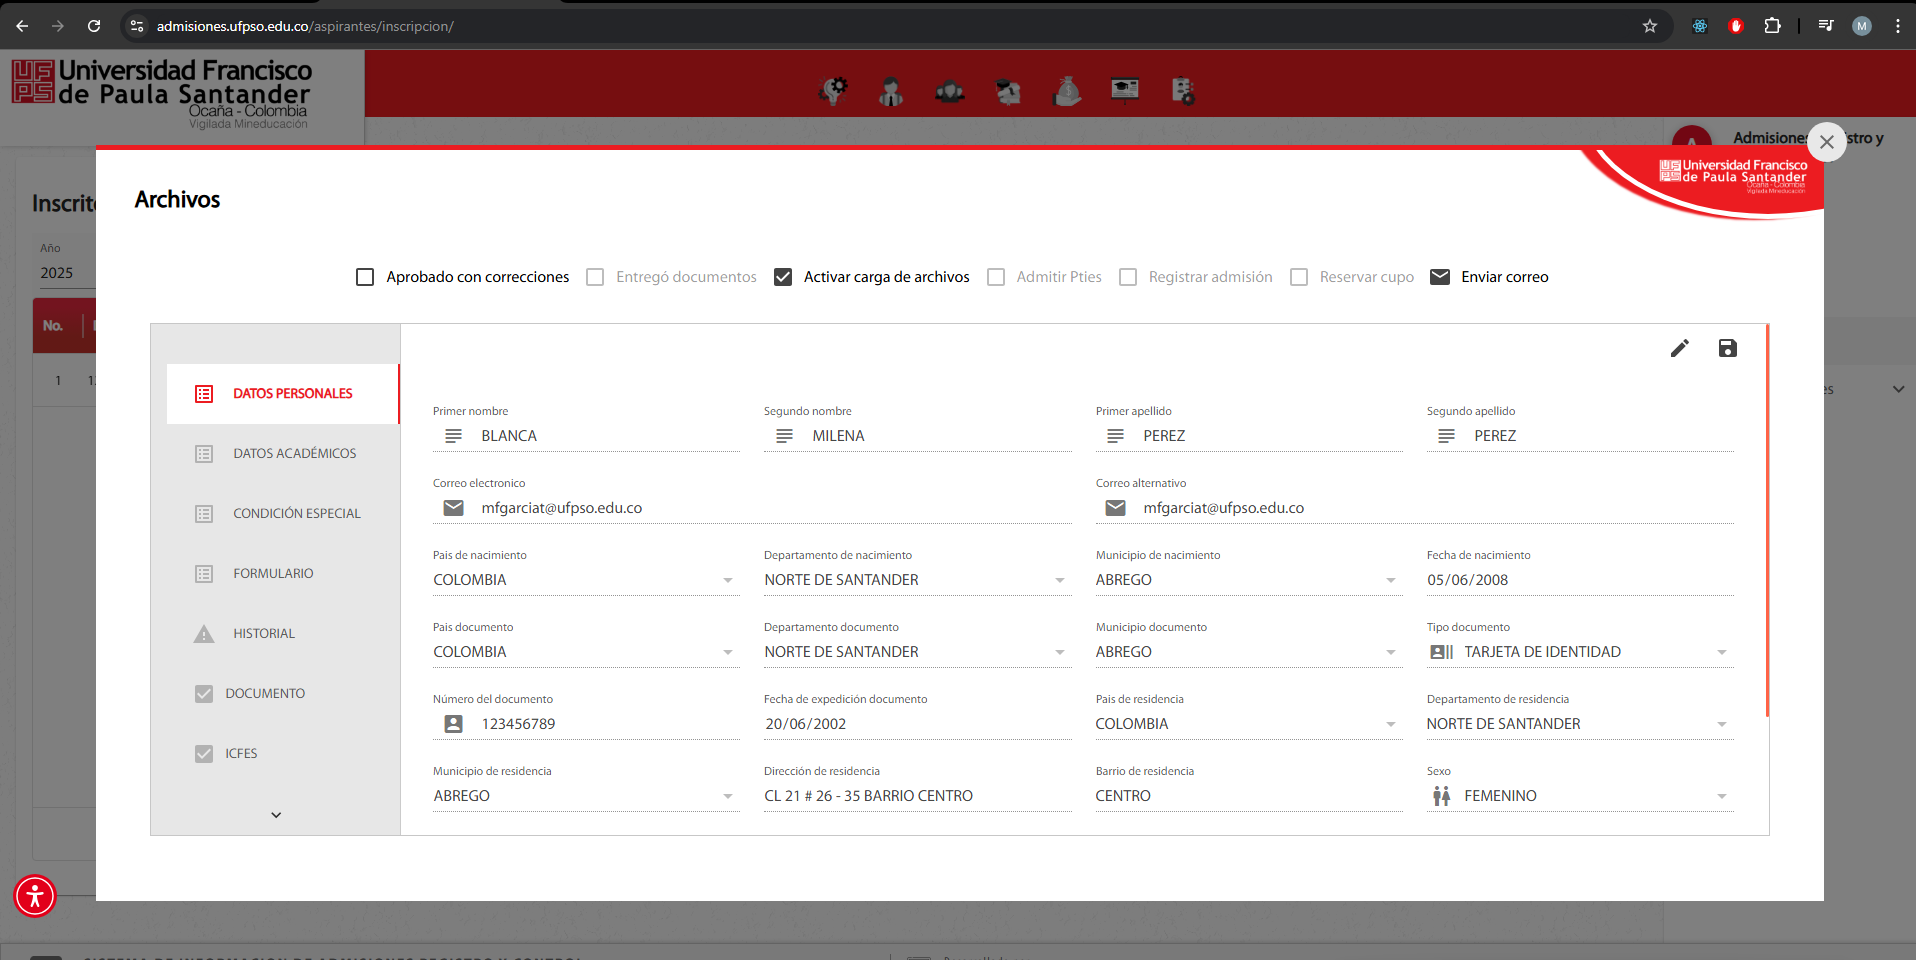Enable Aprobado con correcciones checkbox
Image resolution: width=1916 pixels, height=960 pixels.
365,277
